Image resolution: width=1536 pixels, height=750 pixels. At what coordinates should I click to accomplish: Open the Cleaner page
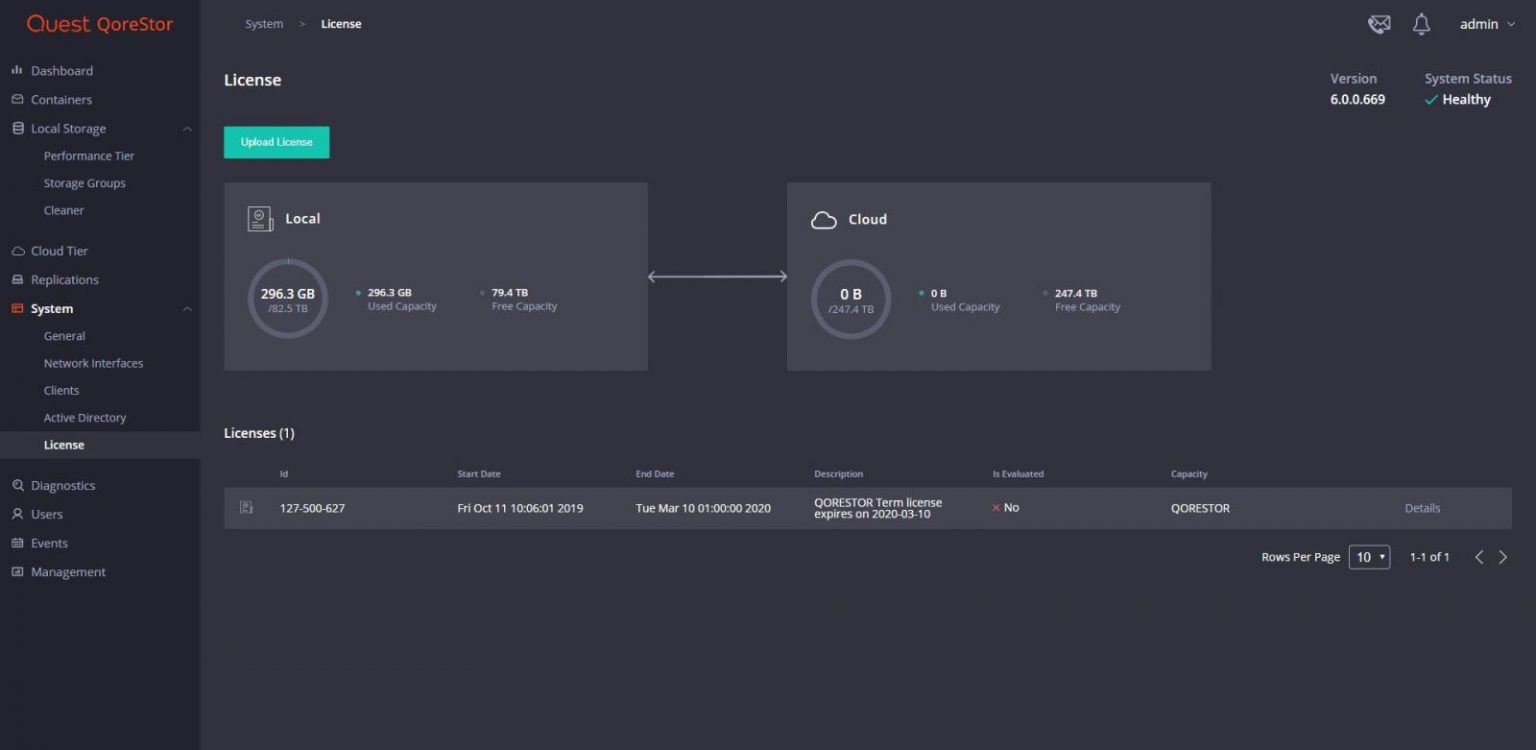(x=64, y=210)
